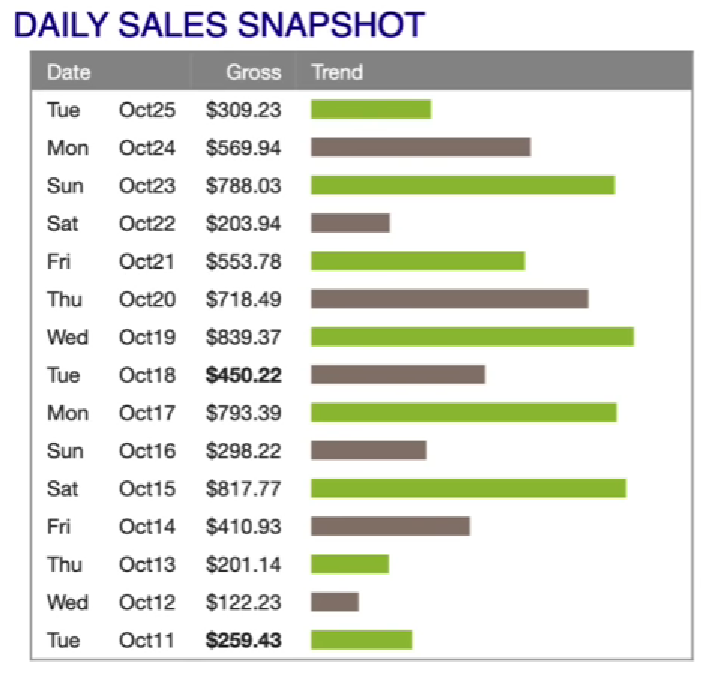Select the Mon Oct17 row
701x693 pixels.
110,413
